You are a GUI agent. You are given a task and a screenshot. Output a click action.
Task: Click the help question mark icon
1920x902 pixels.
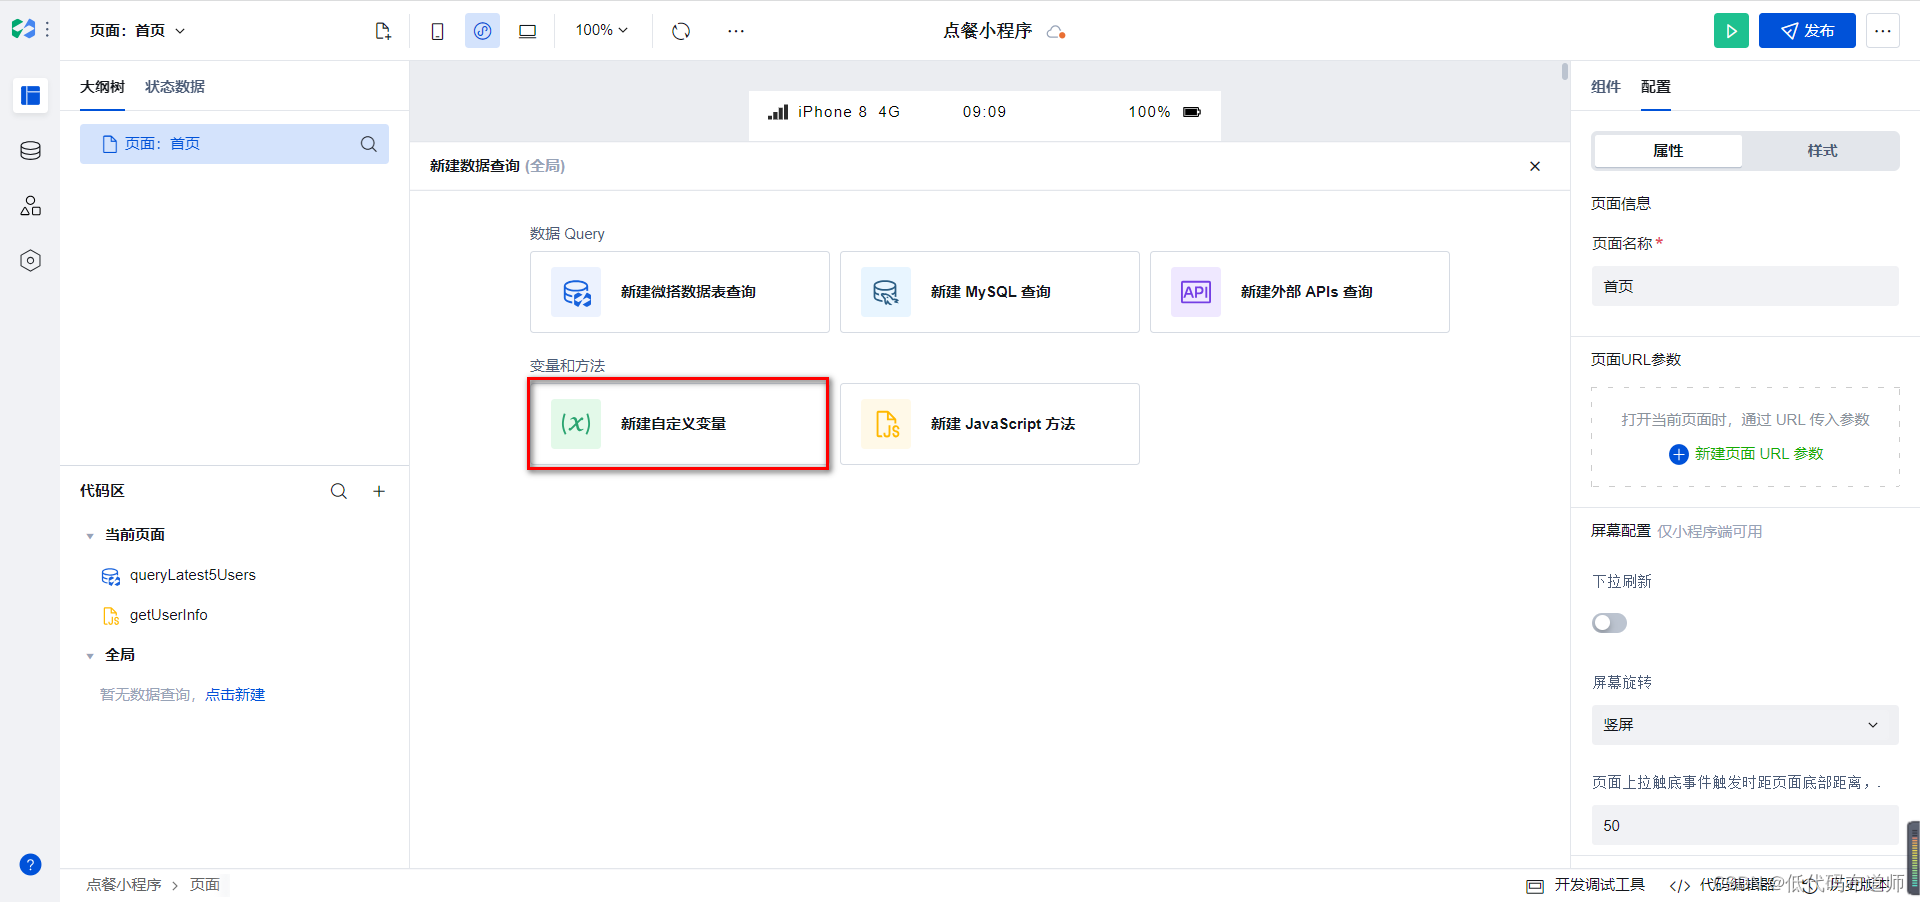[x=30, y=865]
